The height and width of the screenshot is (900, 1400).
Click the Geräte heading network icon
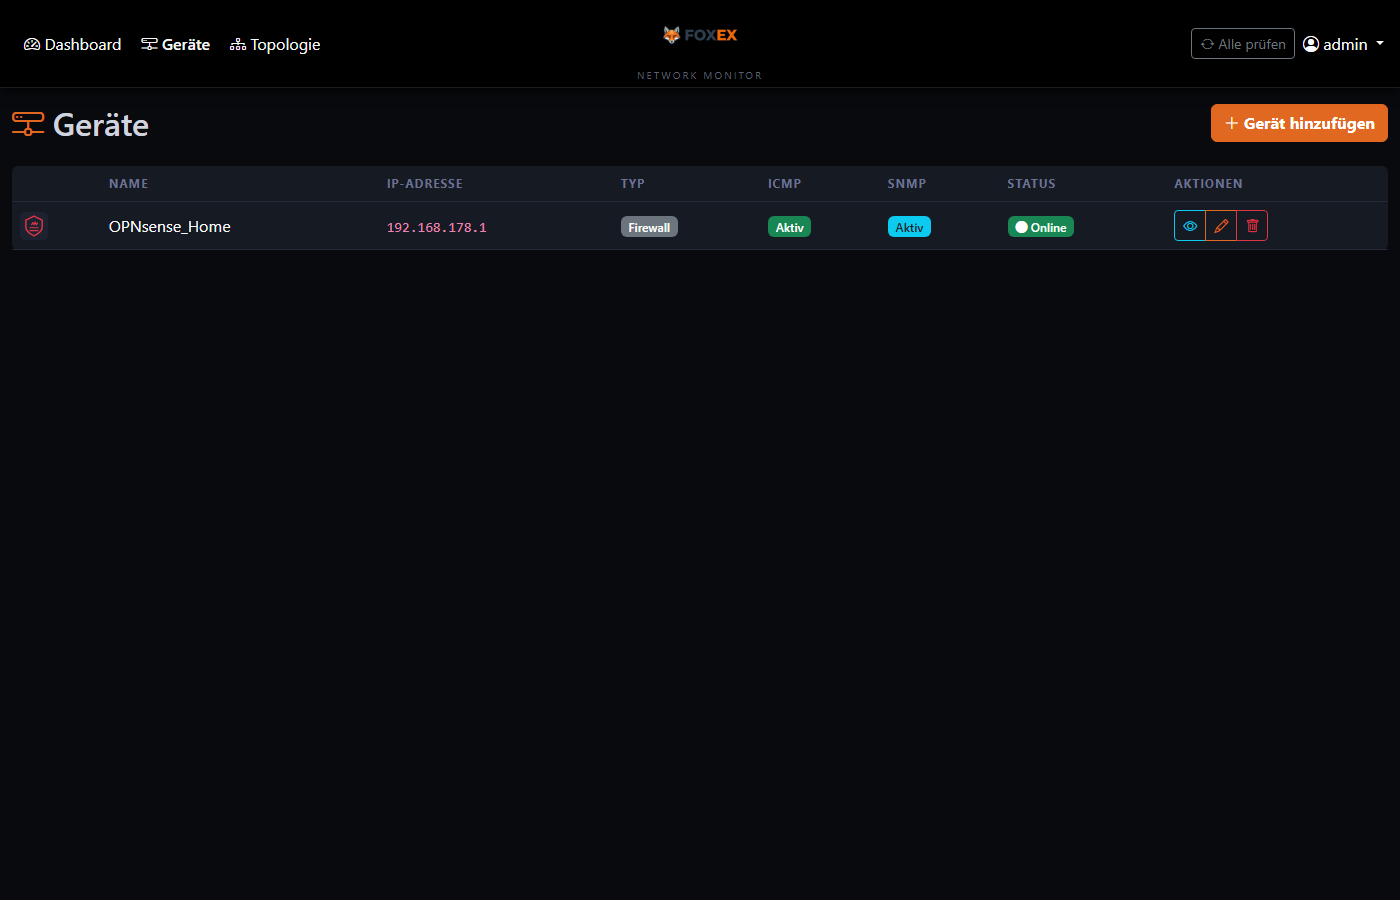[x=28, y=124]
